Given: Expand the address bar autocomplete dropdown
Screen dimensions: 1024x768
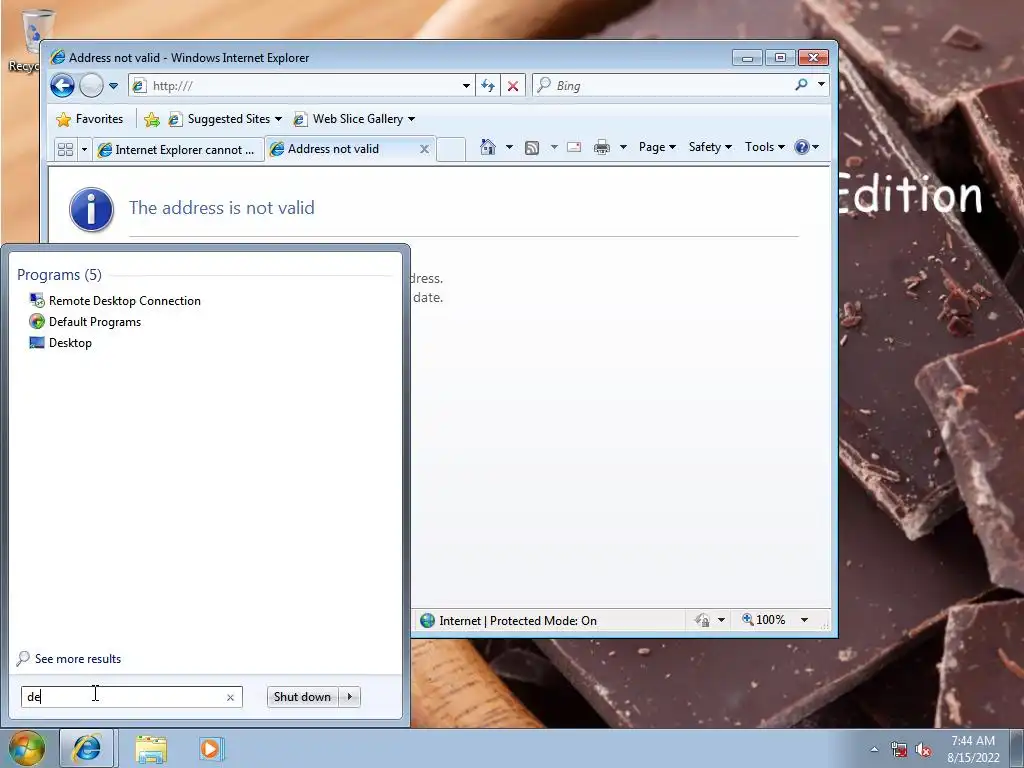Looking at the screenshot, I should (466, 86).
